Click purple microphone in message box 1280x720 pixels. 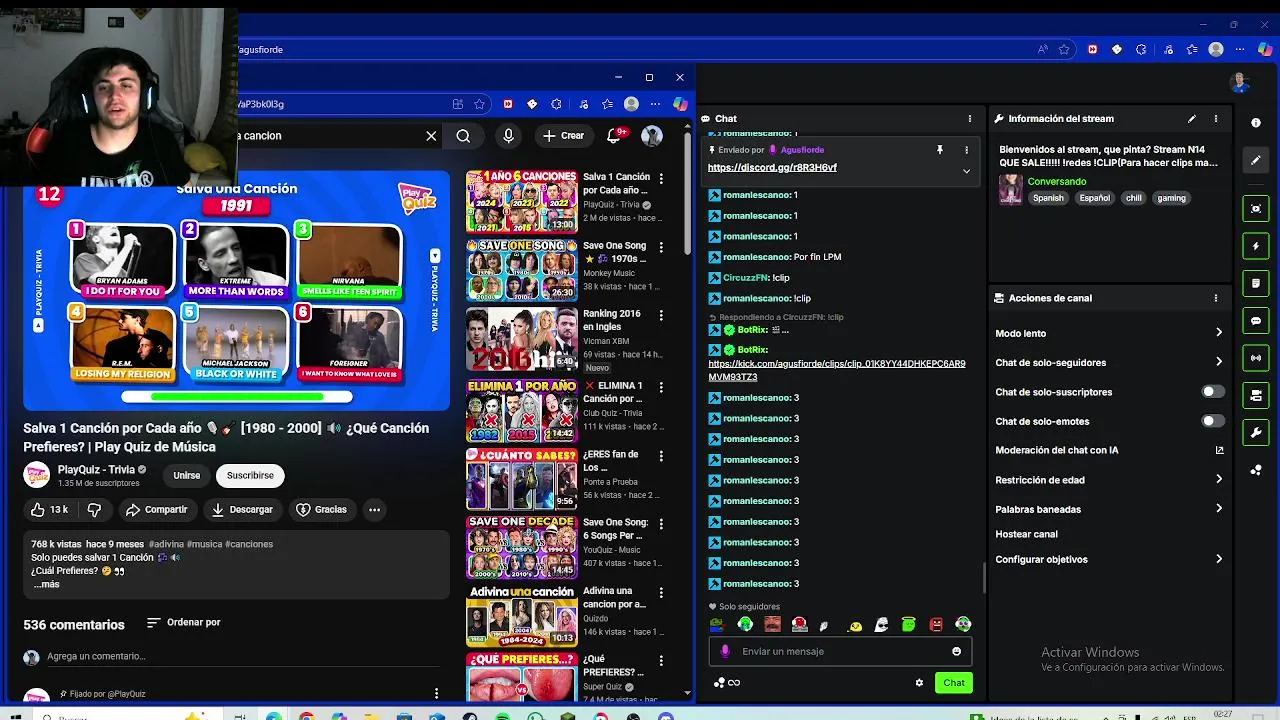click(725, 651)
